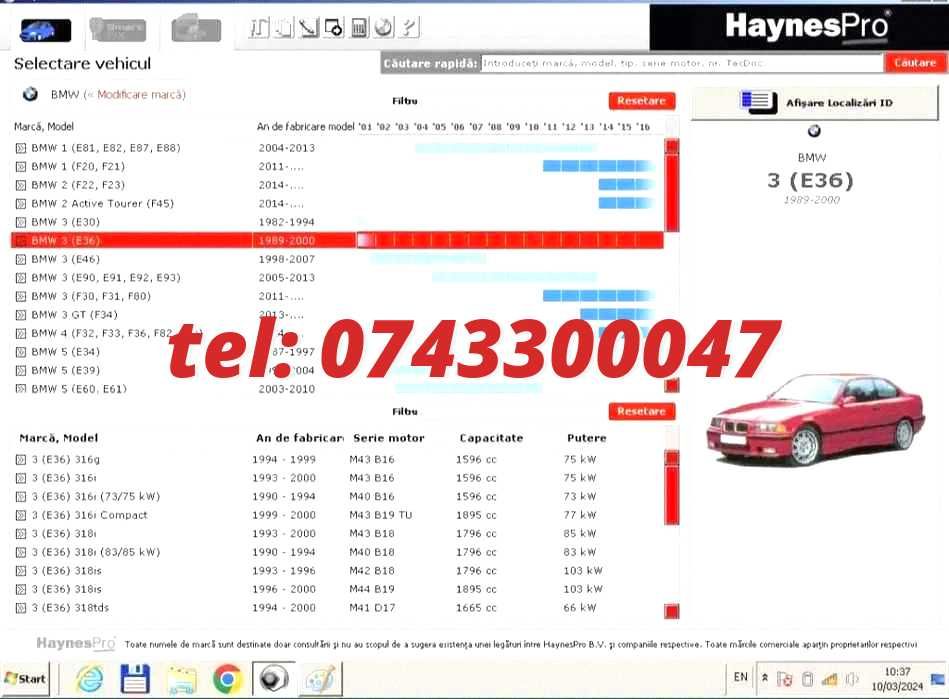Viewport: 949px width, 699px height.
Task: Open the greyed SmartFIX tab
Action: click(x=117, y=29)
